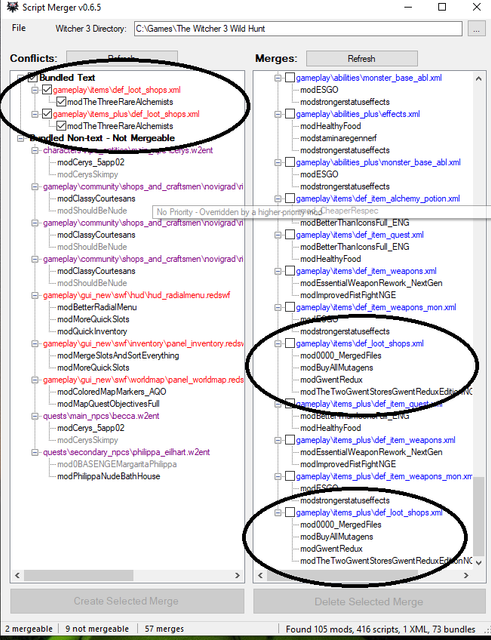This screenshot has height=640, width=491.
Task: Click the '9 not mergeable' status entry
Action: pos(97,629)
